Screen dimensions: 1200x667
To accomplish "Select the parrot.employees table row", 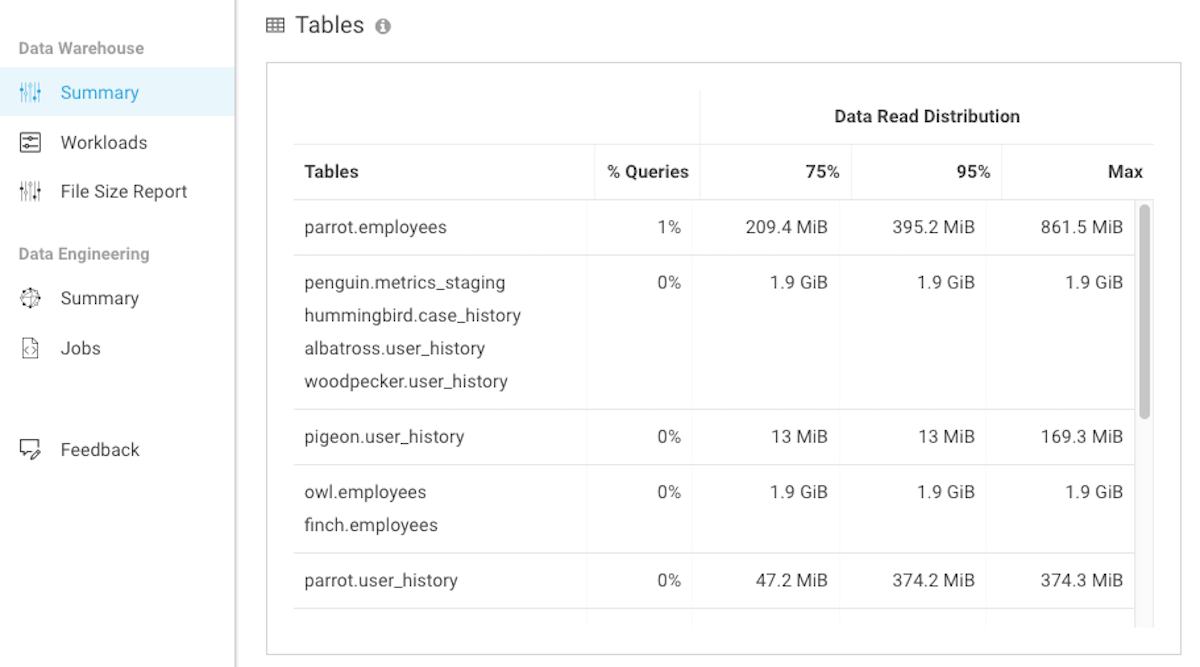I will [375, 228].
